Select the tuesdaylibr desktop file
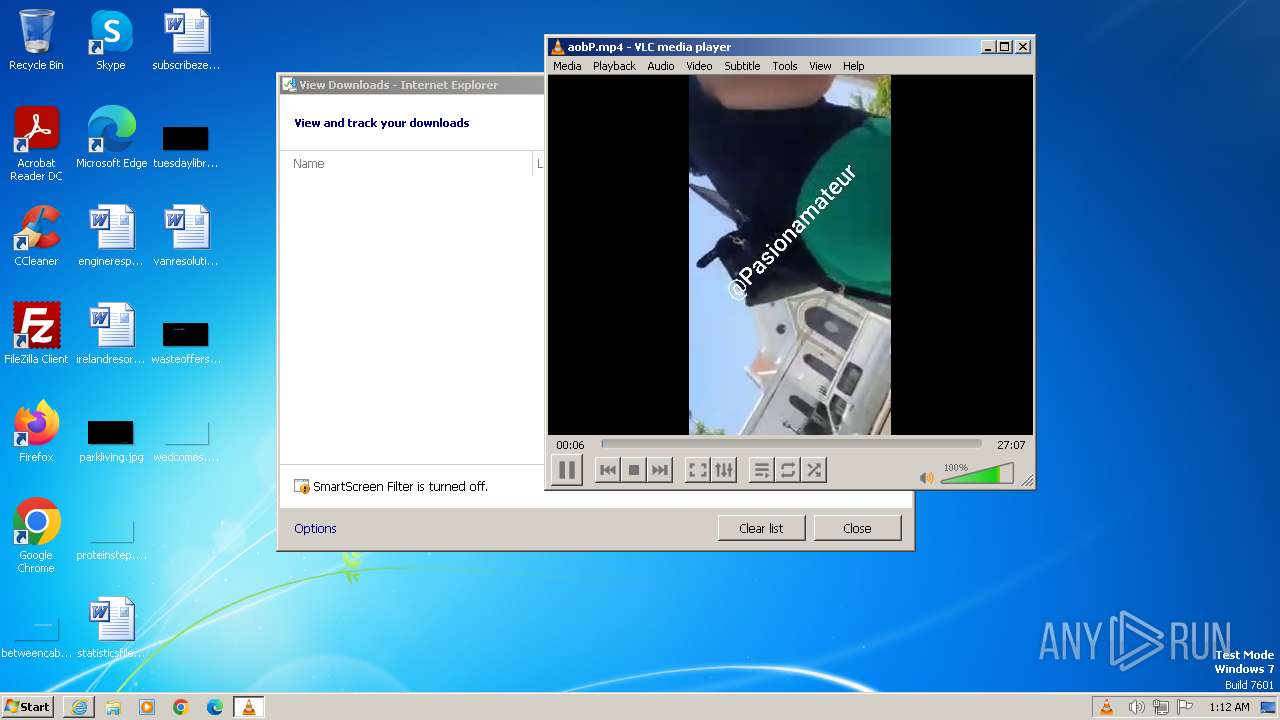 (186, 146)
